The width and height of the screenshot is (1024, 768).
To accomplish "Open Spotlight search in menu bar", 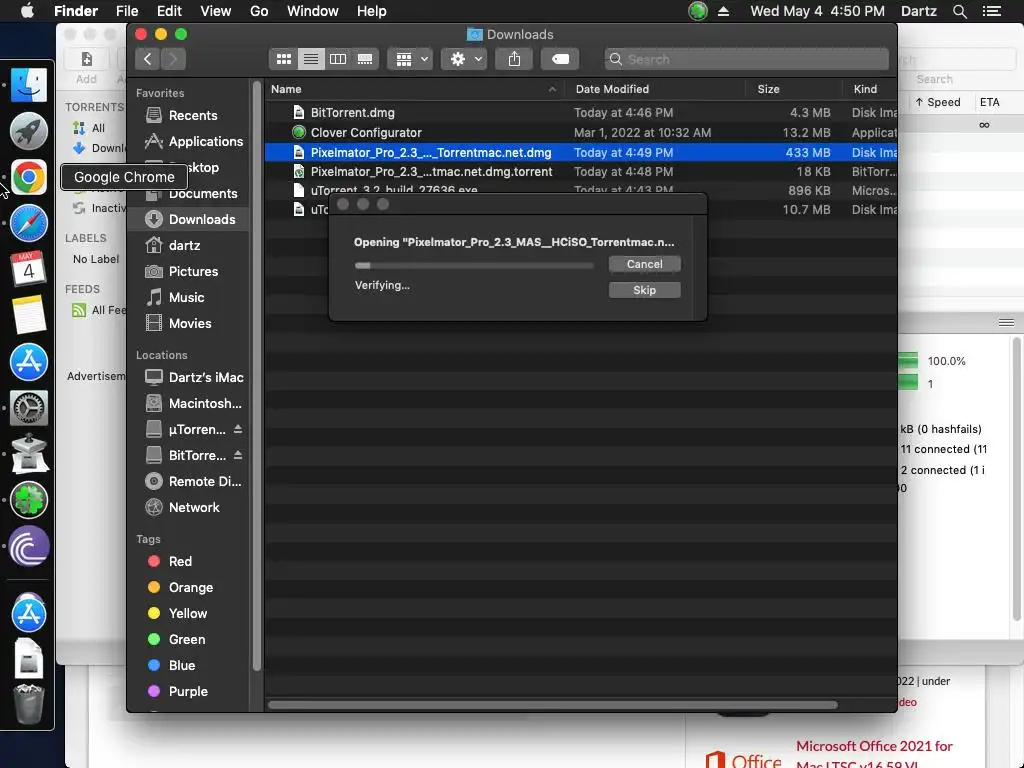I will [x=959, y=11].
